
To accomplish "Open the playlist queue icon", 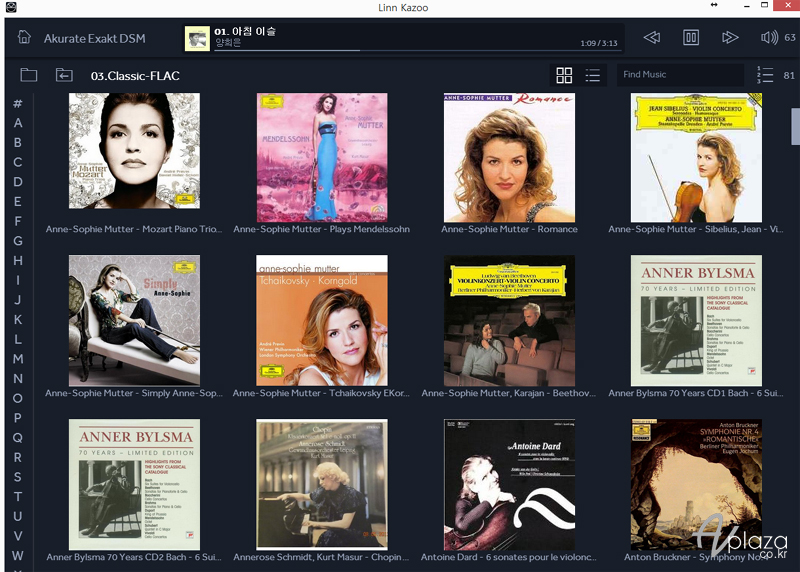I will click(x=765, y=75).
